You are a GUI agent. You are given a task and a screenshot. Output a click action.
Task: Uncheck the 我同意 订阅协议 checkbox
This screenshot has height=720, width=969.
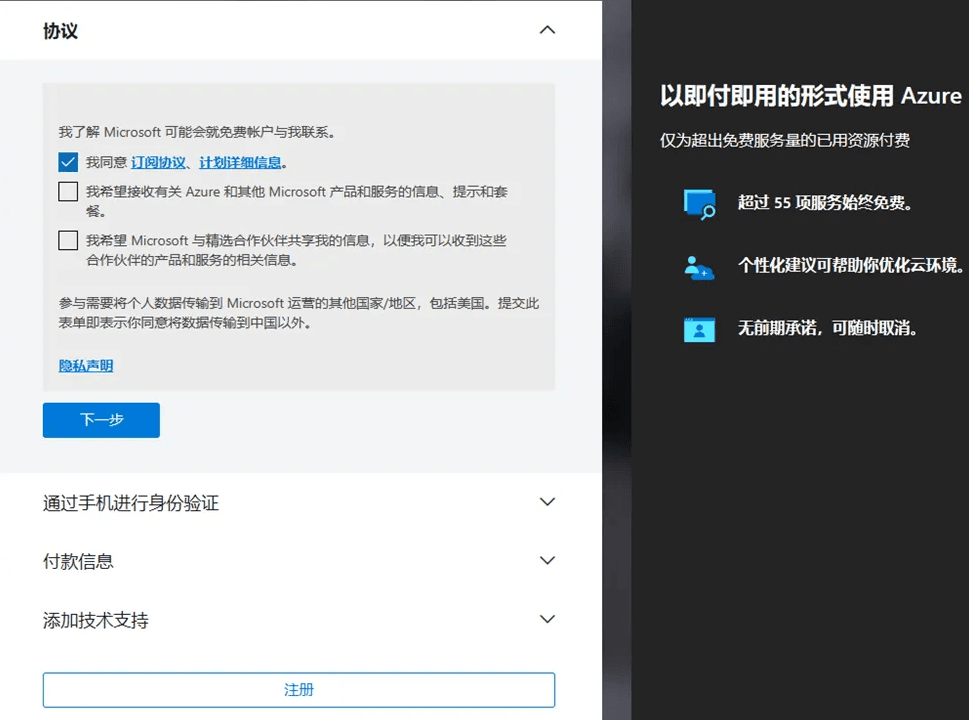click(x=68, y=162)
